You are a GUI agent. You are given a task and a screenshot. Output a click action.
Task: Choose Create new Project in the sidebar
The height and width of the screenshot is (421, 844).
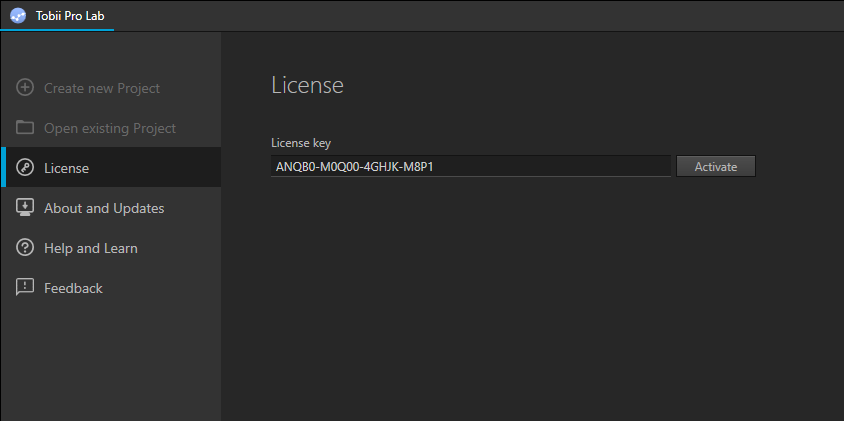(x=111, y=88)
